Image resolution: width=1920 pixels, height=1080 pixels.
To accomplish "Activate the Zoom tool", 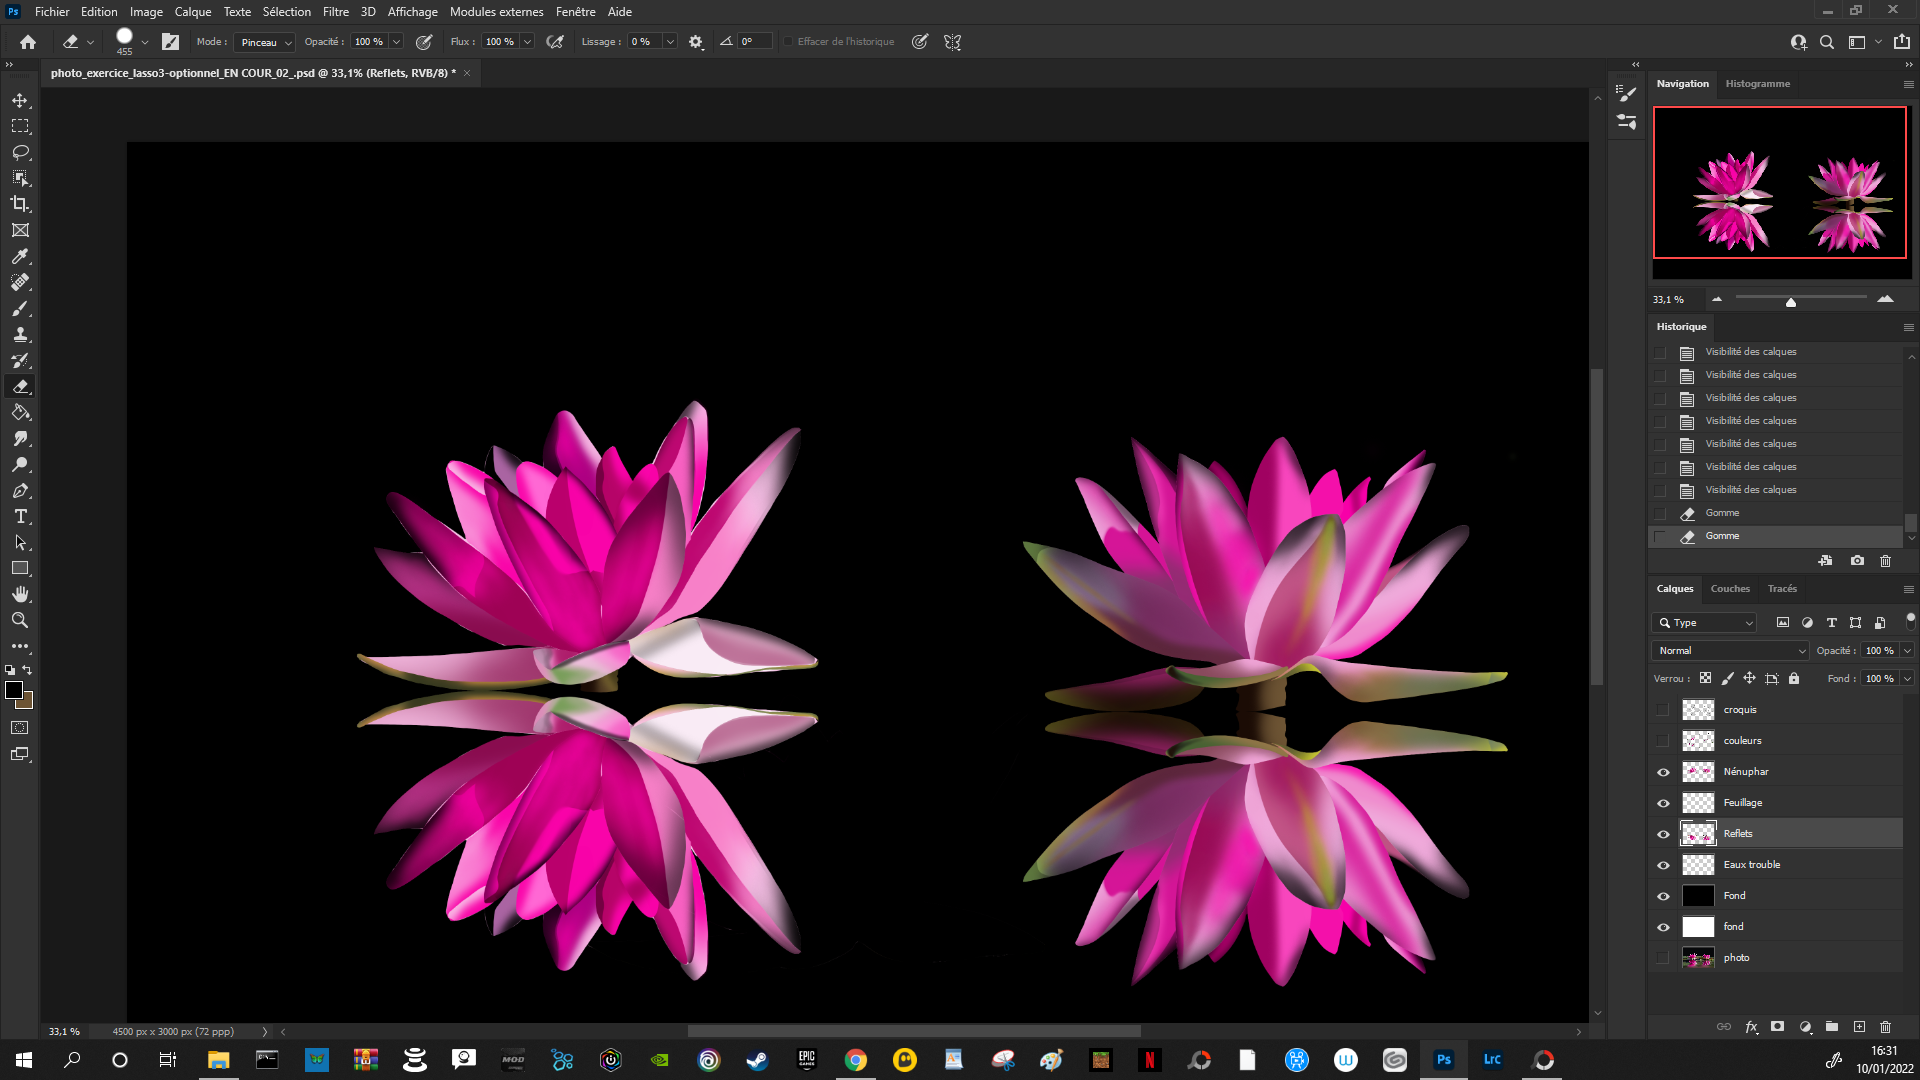I will (20, 620).
